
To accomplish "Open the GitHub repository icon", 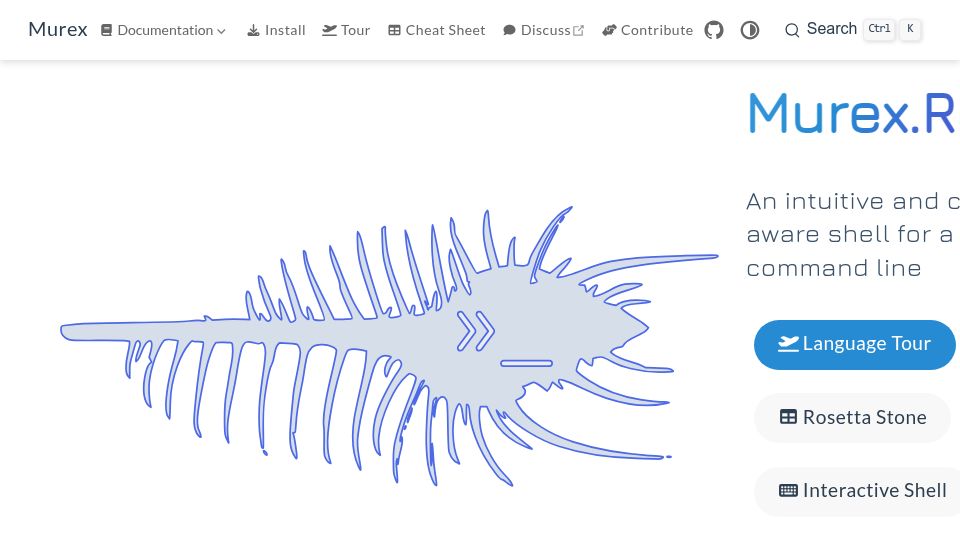I will point(714,30).
